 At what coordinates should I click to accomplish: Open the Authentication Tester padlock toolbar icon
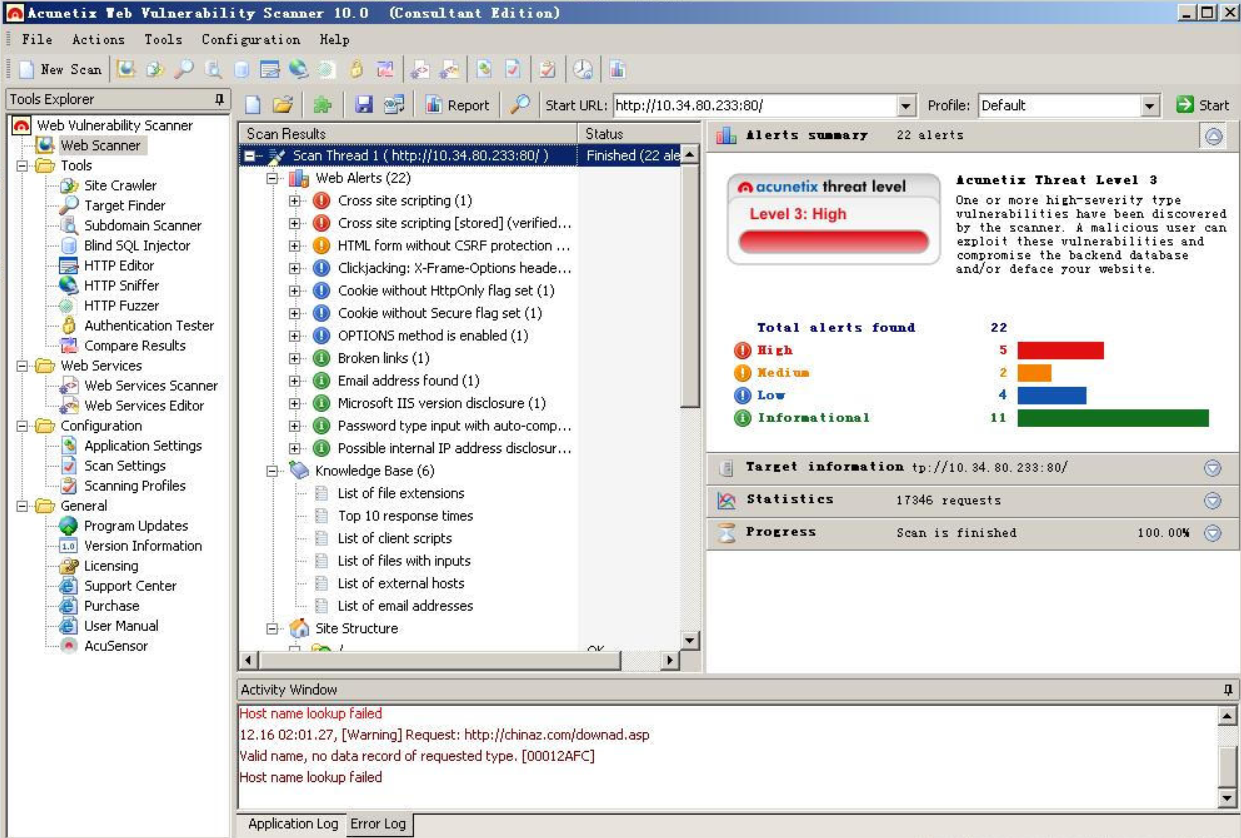[x=356, y=69]
